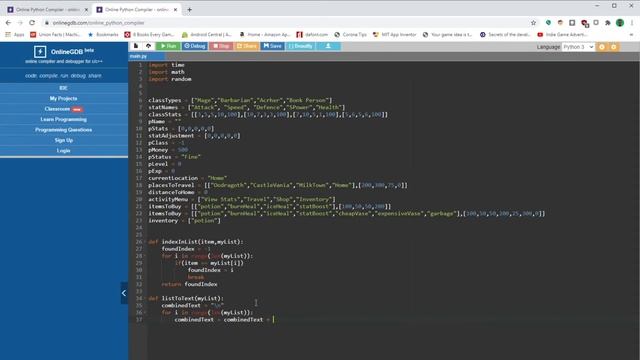The image size is (640, 360).
Task: Beautify the source code
Action: pos(300,46)
